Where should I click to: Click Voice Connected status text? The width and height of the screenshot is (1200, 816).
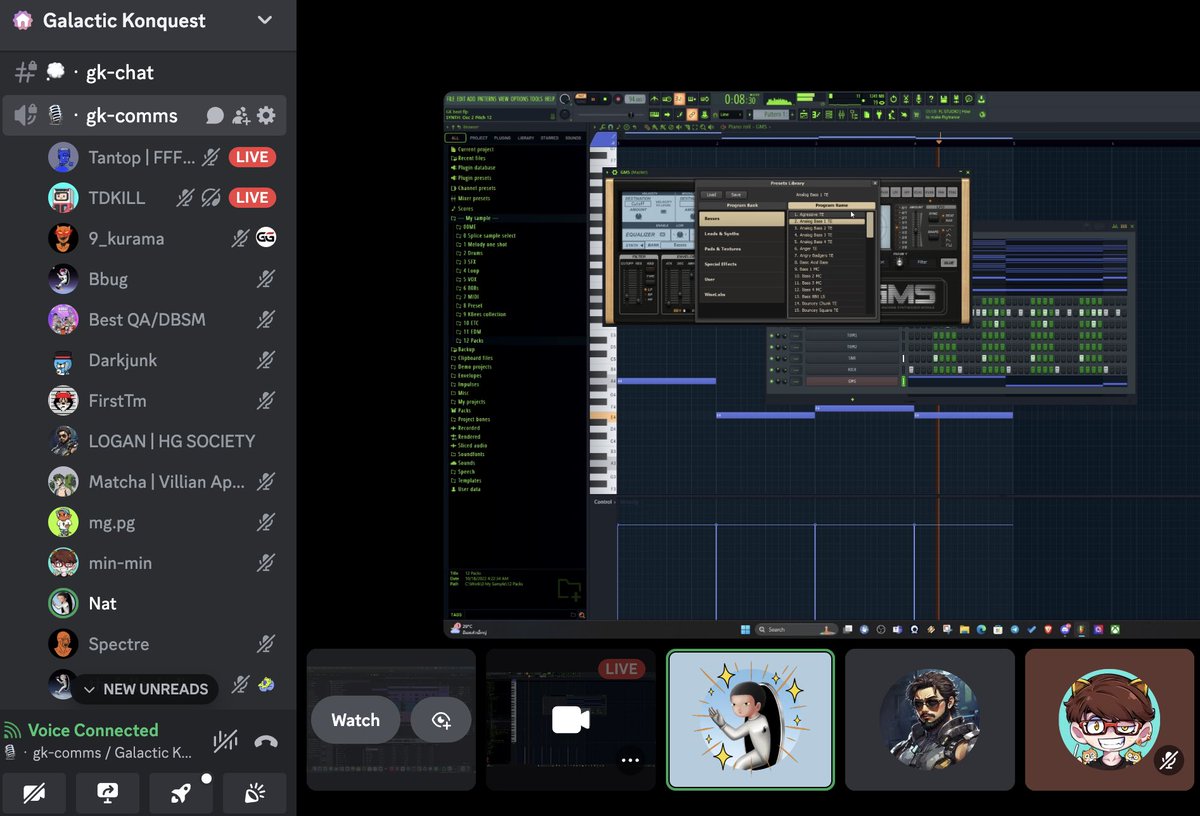(x=92, y=730)
